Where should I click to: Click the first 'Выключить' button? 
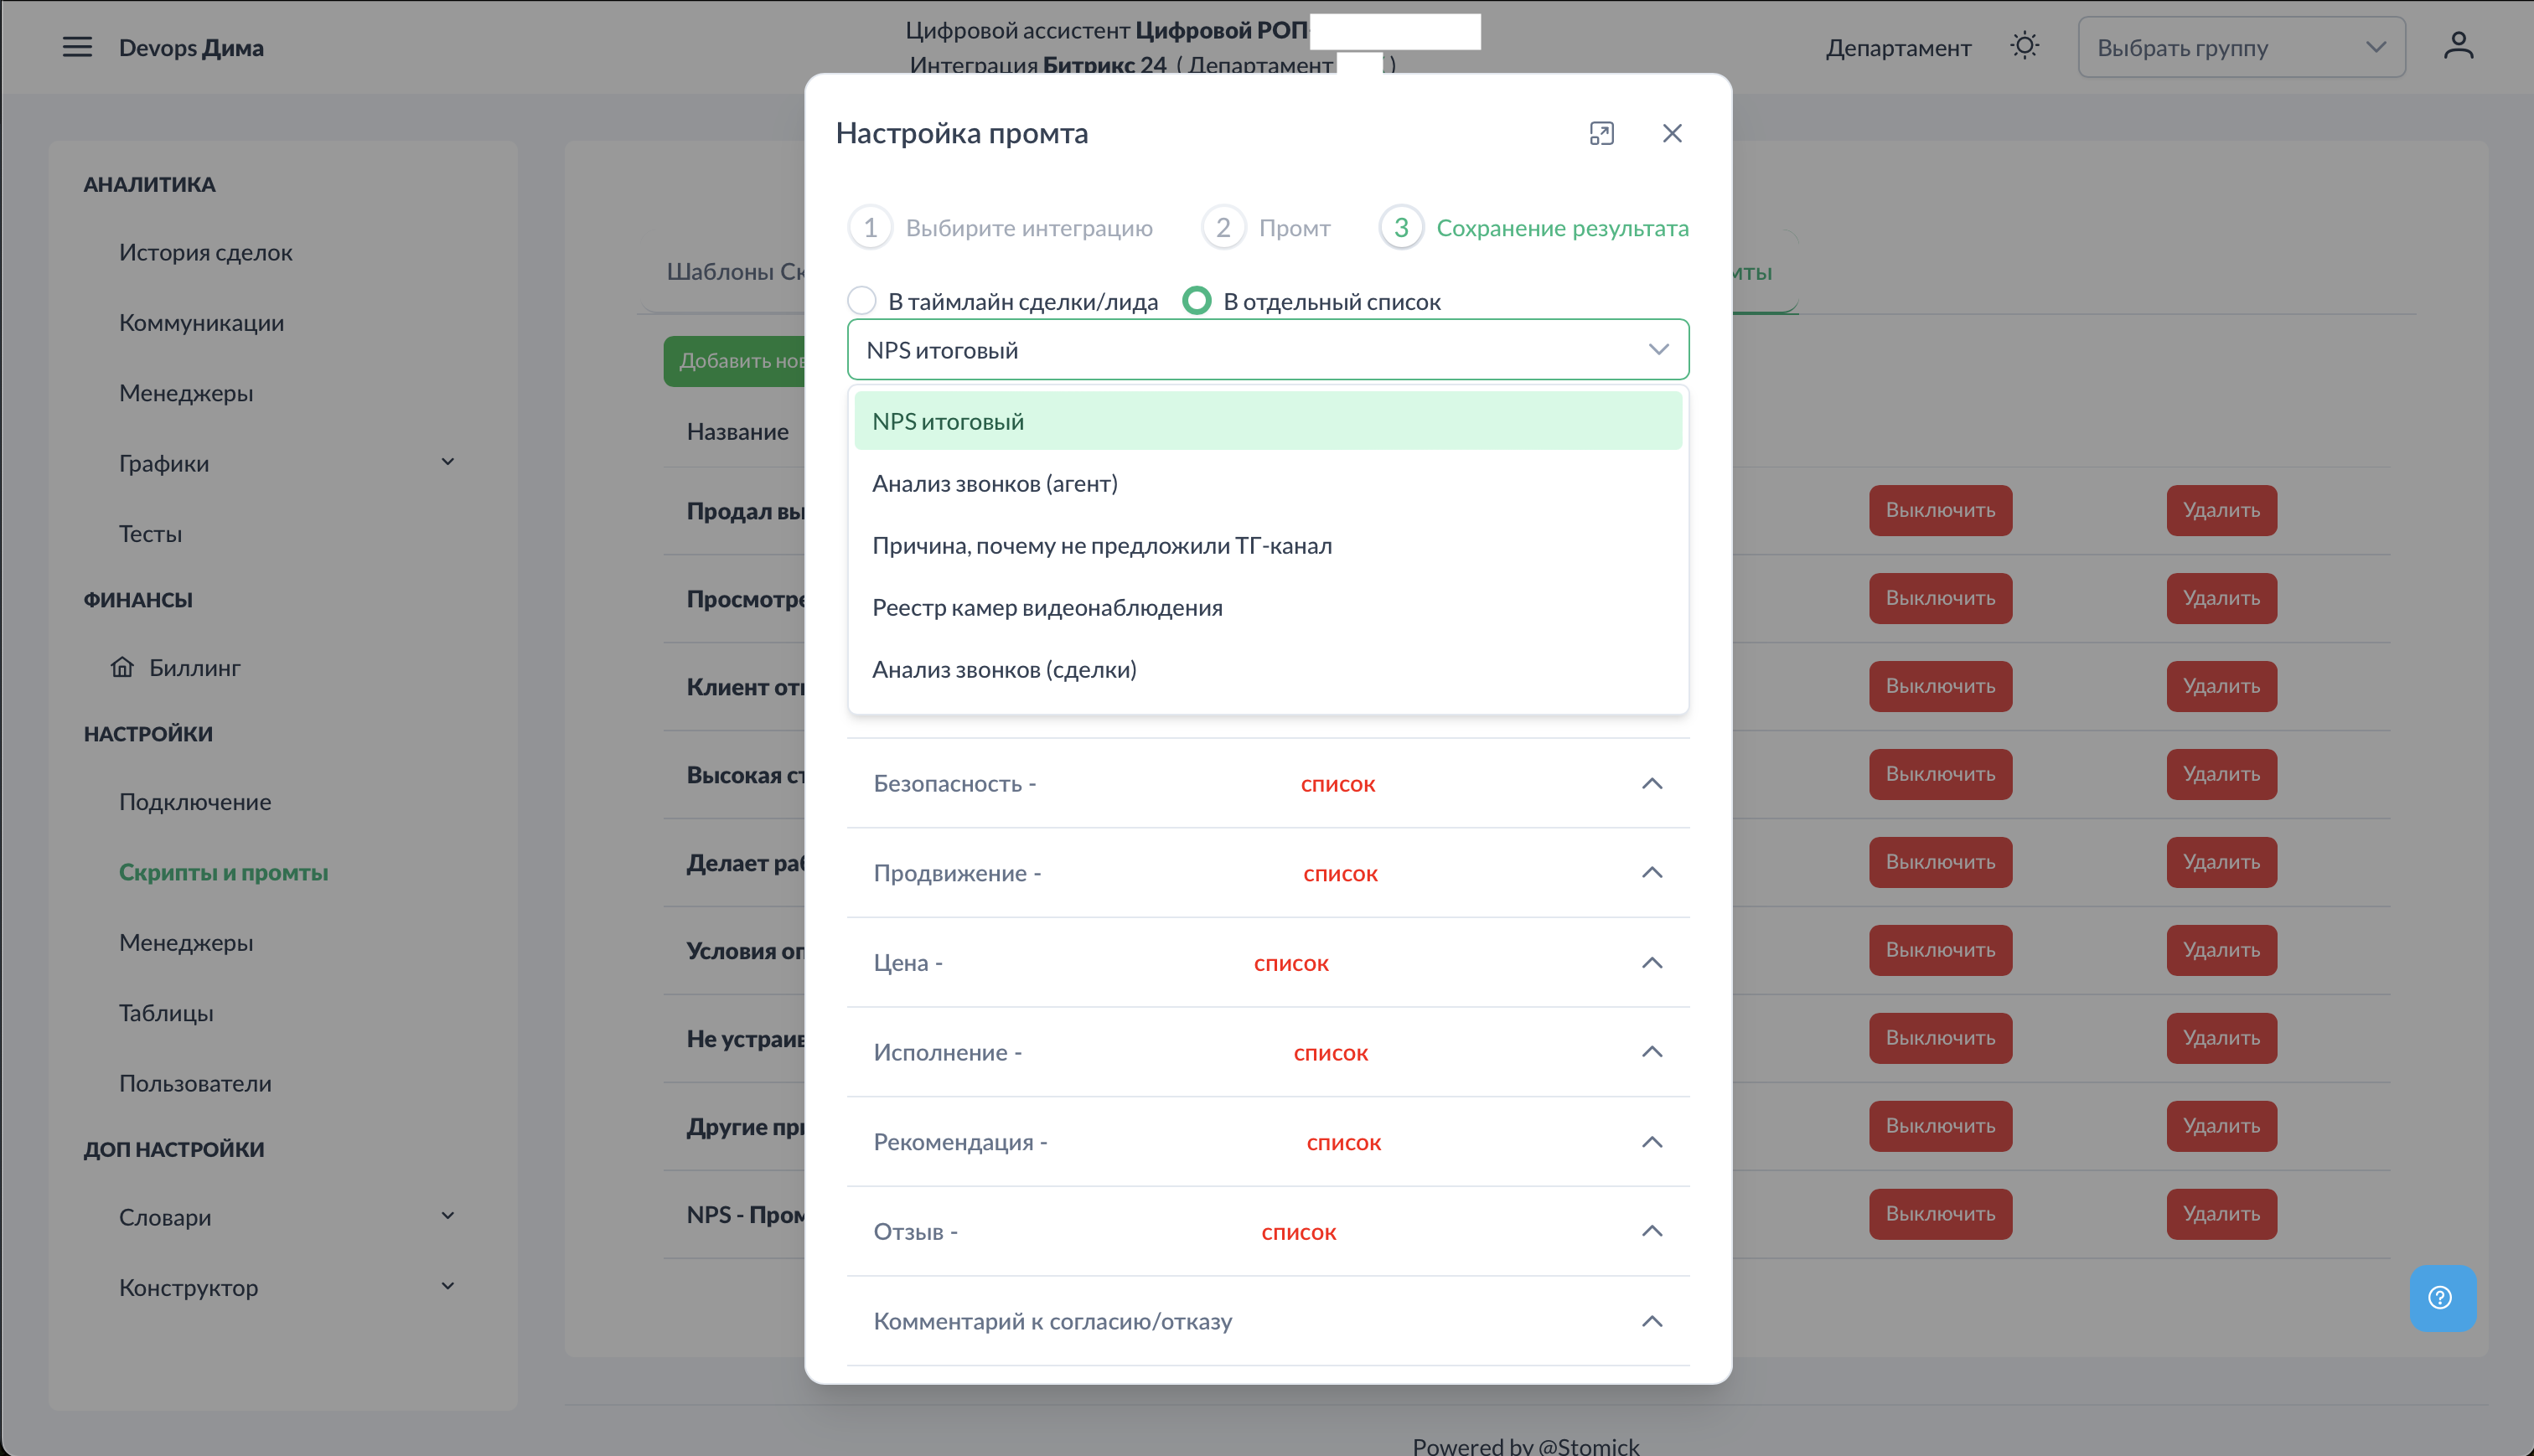click(x=1940, y=510)
